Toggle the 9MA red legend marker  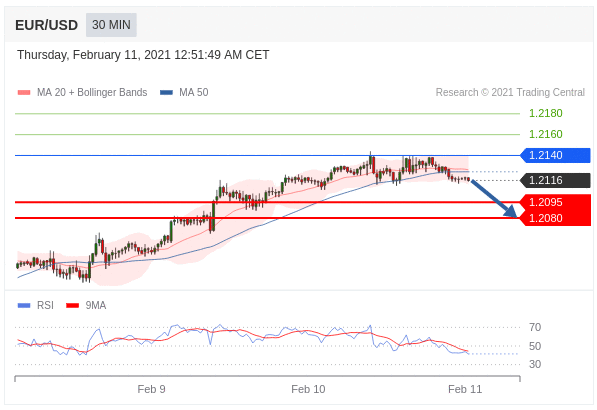[72, 305]
